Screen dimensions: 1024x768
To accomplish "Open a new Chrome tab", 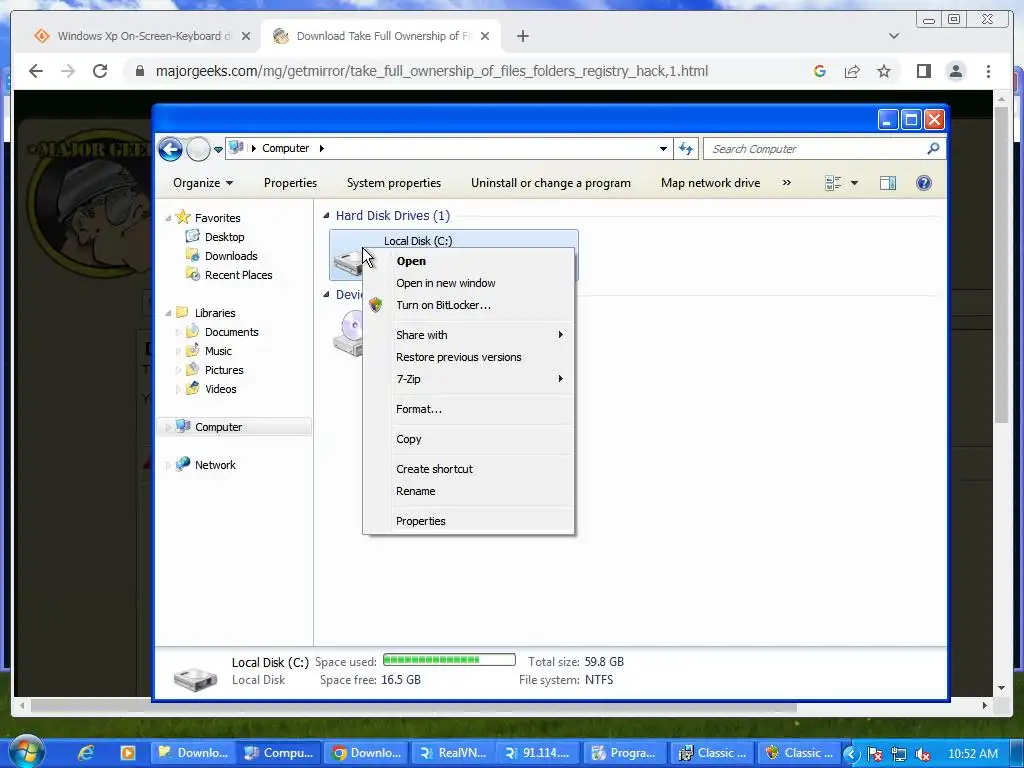I will (x=522, y=36).
